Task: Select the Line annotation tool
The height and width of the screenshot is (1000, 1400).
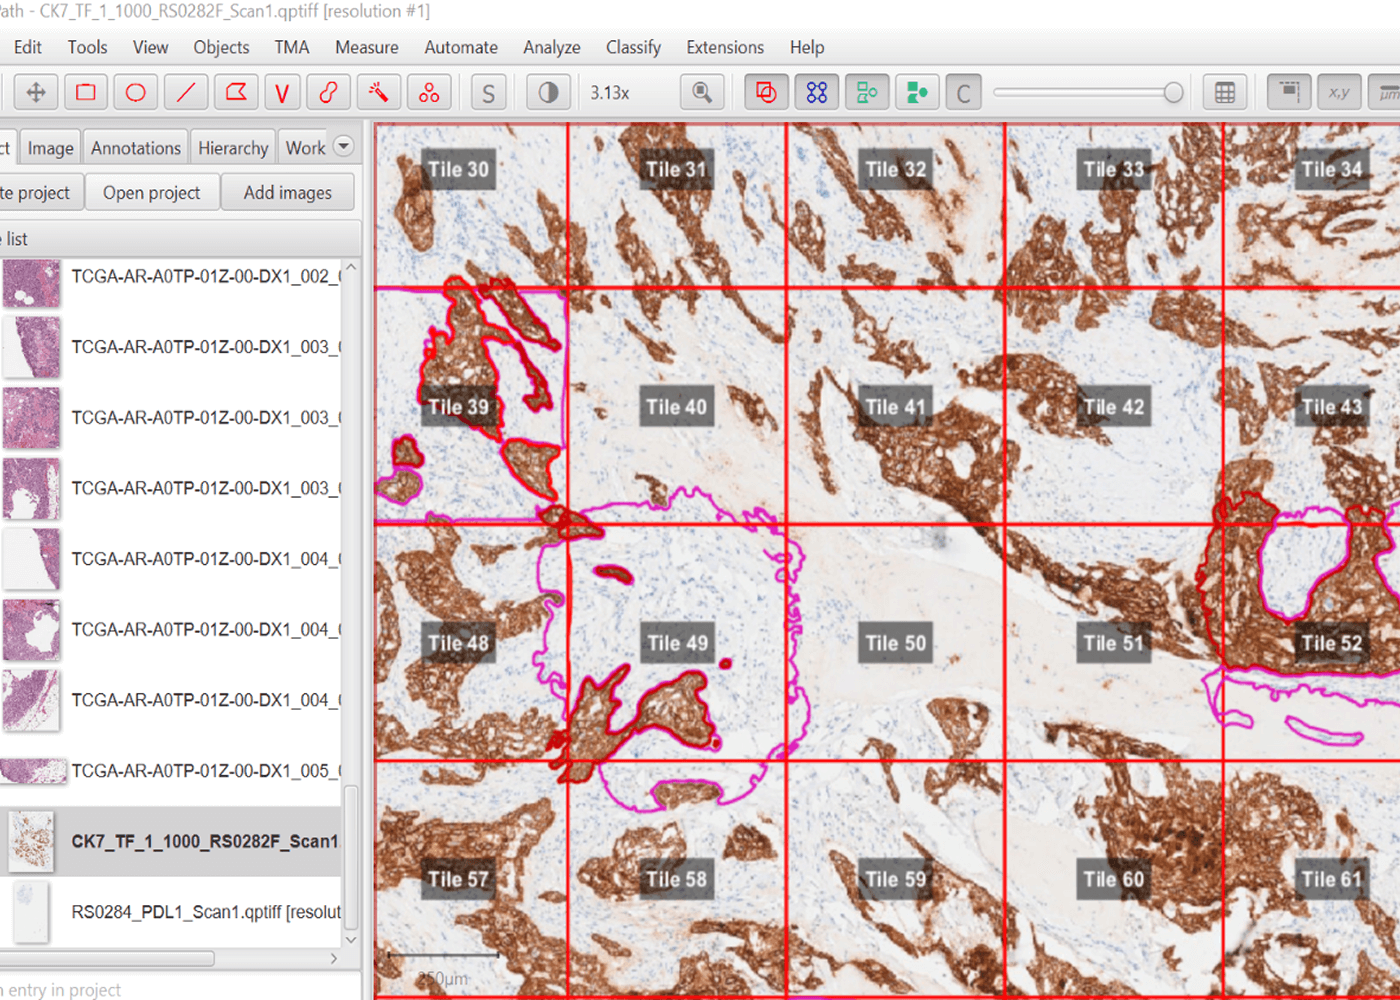Action: click(186, 93)
